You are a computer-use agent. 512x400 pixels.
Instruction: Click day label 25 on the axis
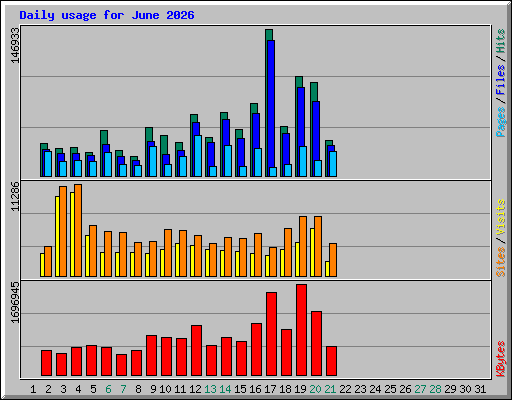390,389
